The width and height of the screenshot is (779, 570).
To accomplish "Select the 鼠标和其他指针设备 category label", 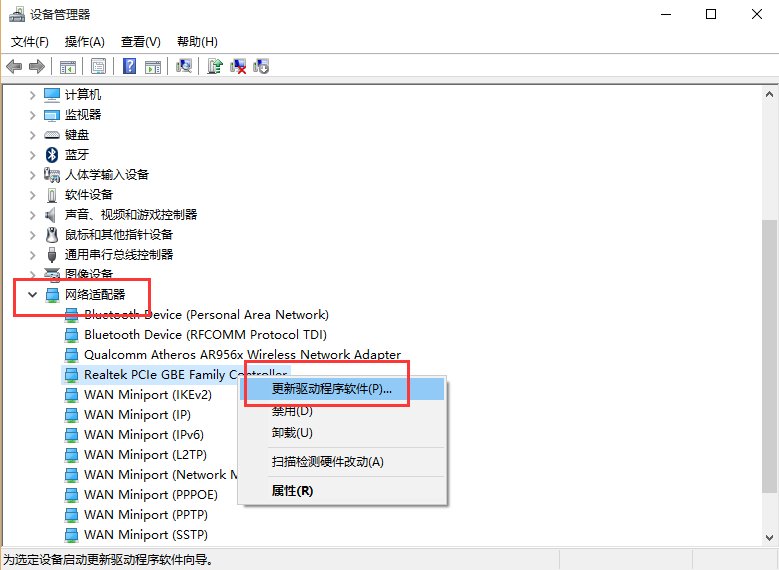I will (119, 235).
